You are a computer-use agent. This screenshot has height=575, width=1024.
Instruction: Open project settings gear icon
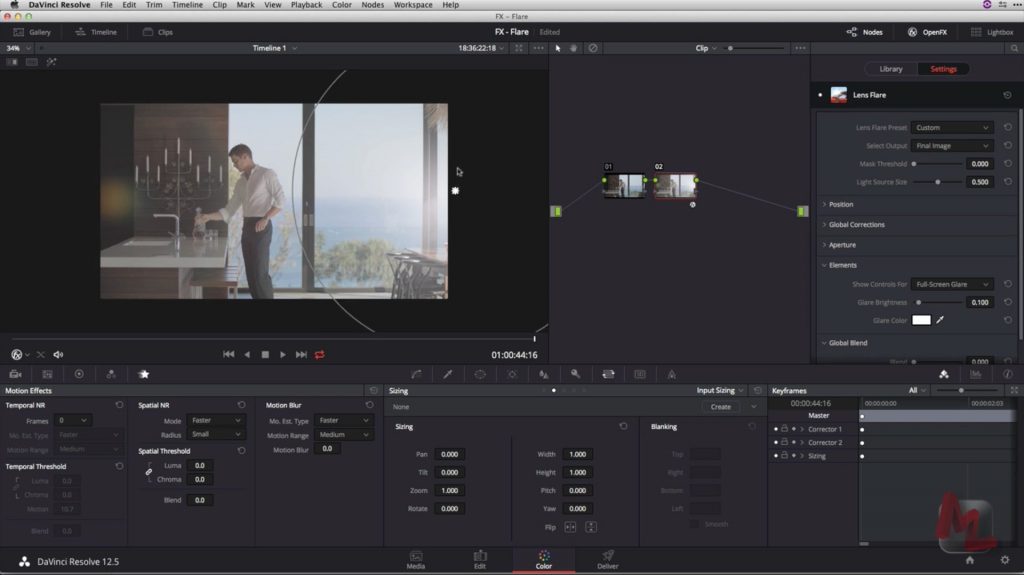coord(1004,560)
